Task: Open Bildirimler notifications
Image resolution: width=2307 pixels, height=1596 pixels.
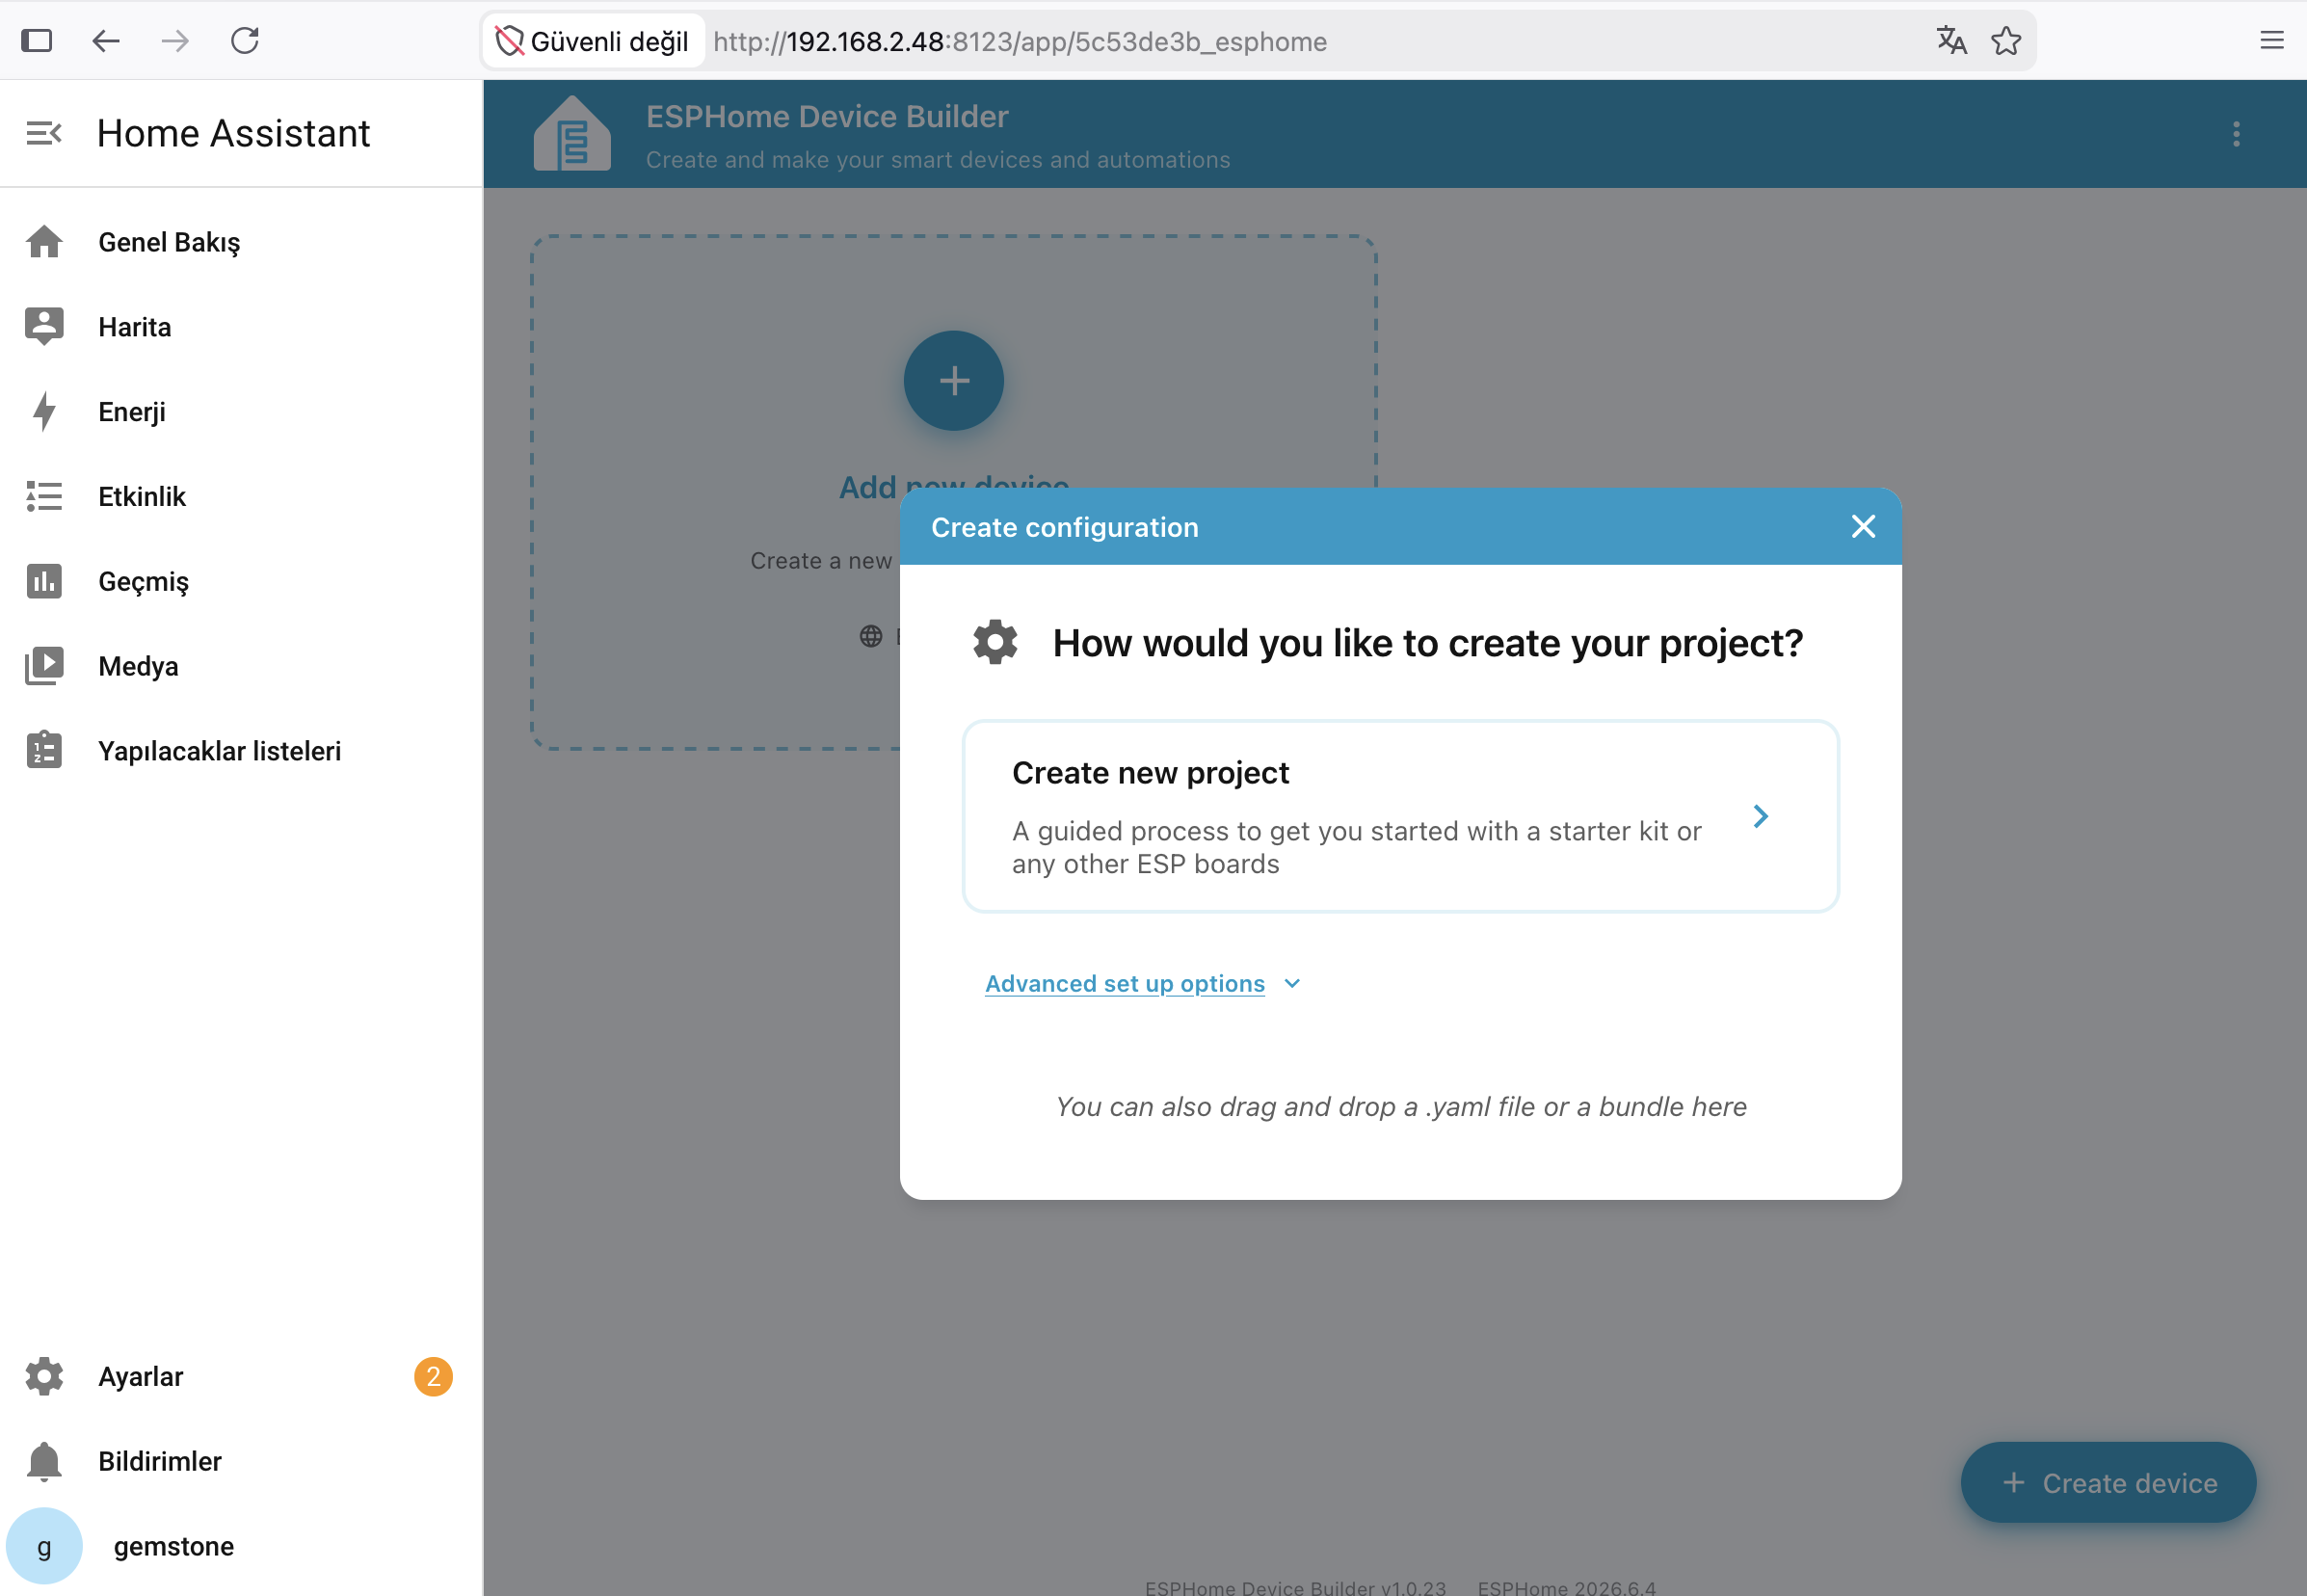Action: click(241, 1462)
